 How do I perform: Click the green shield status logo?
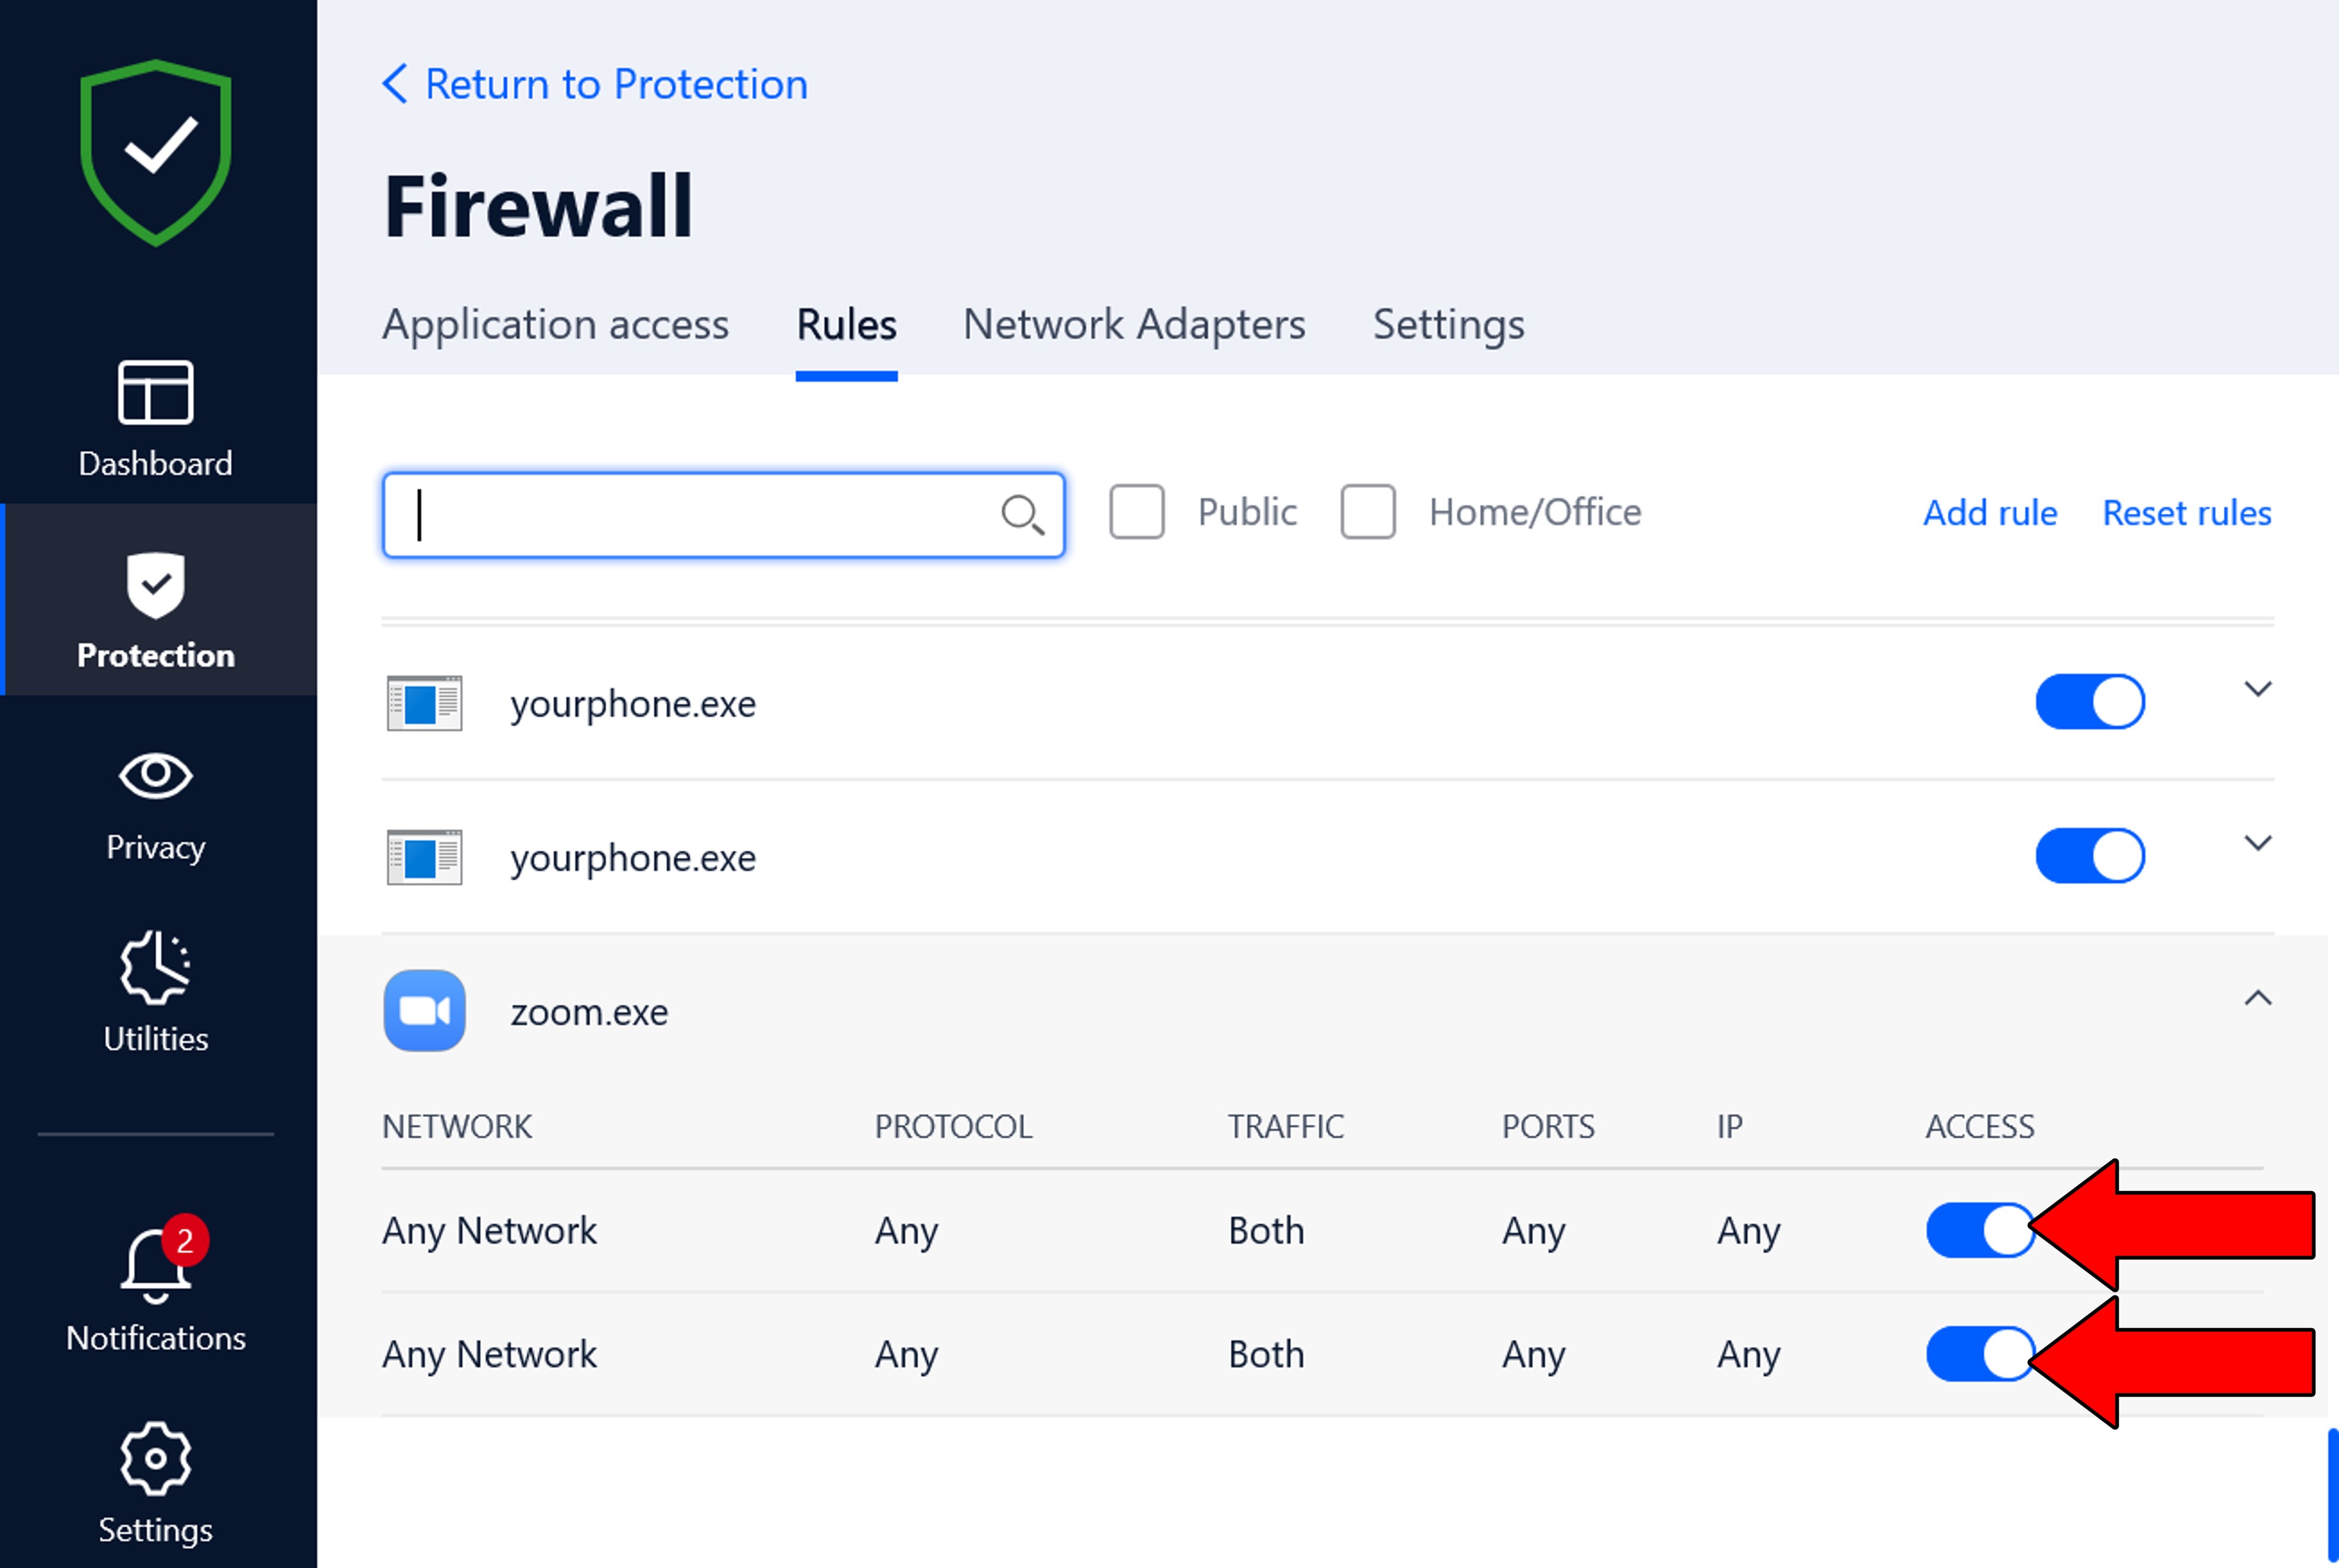156,152
